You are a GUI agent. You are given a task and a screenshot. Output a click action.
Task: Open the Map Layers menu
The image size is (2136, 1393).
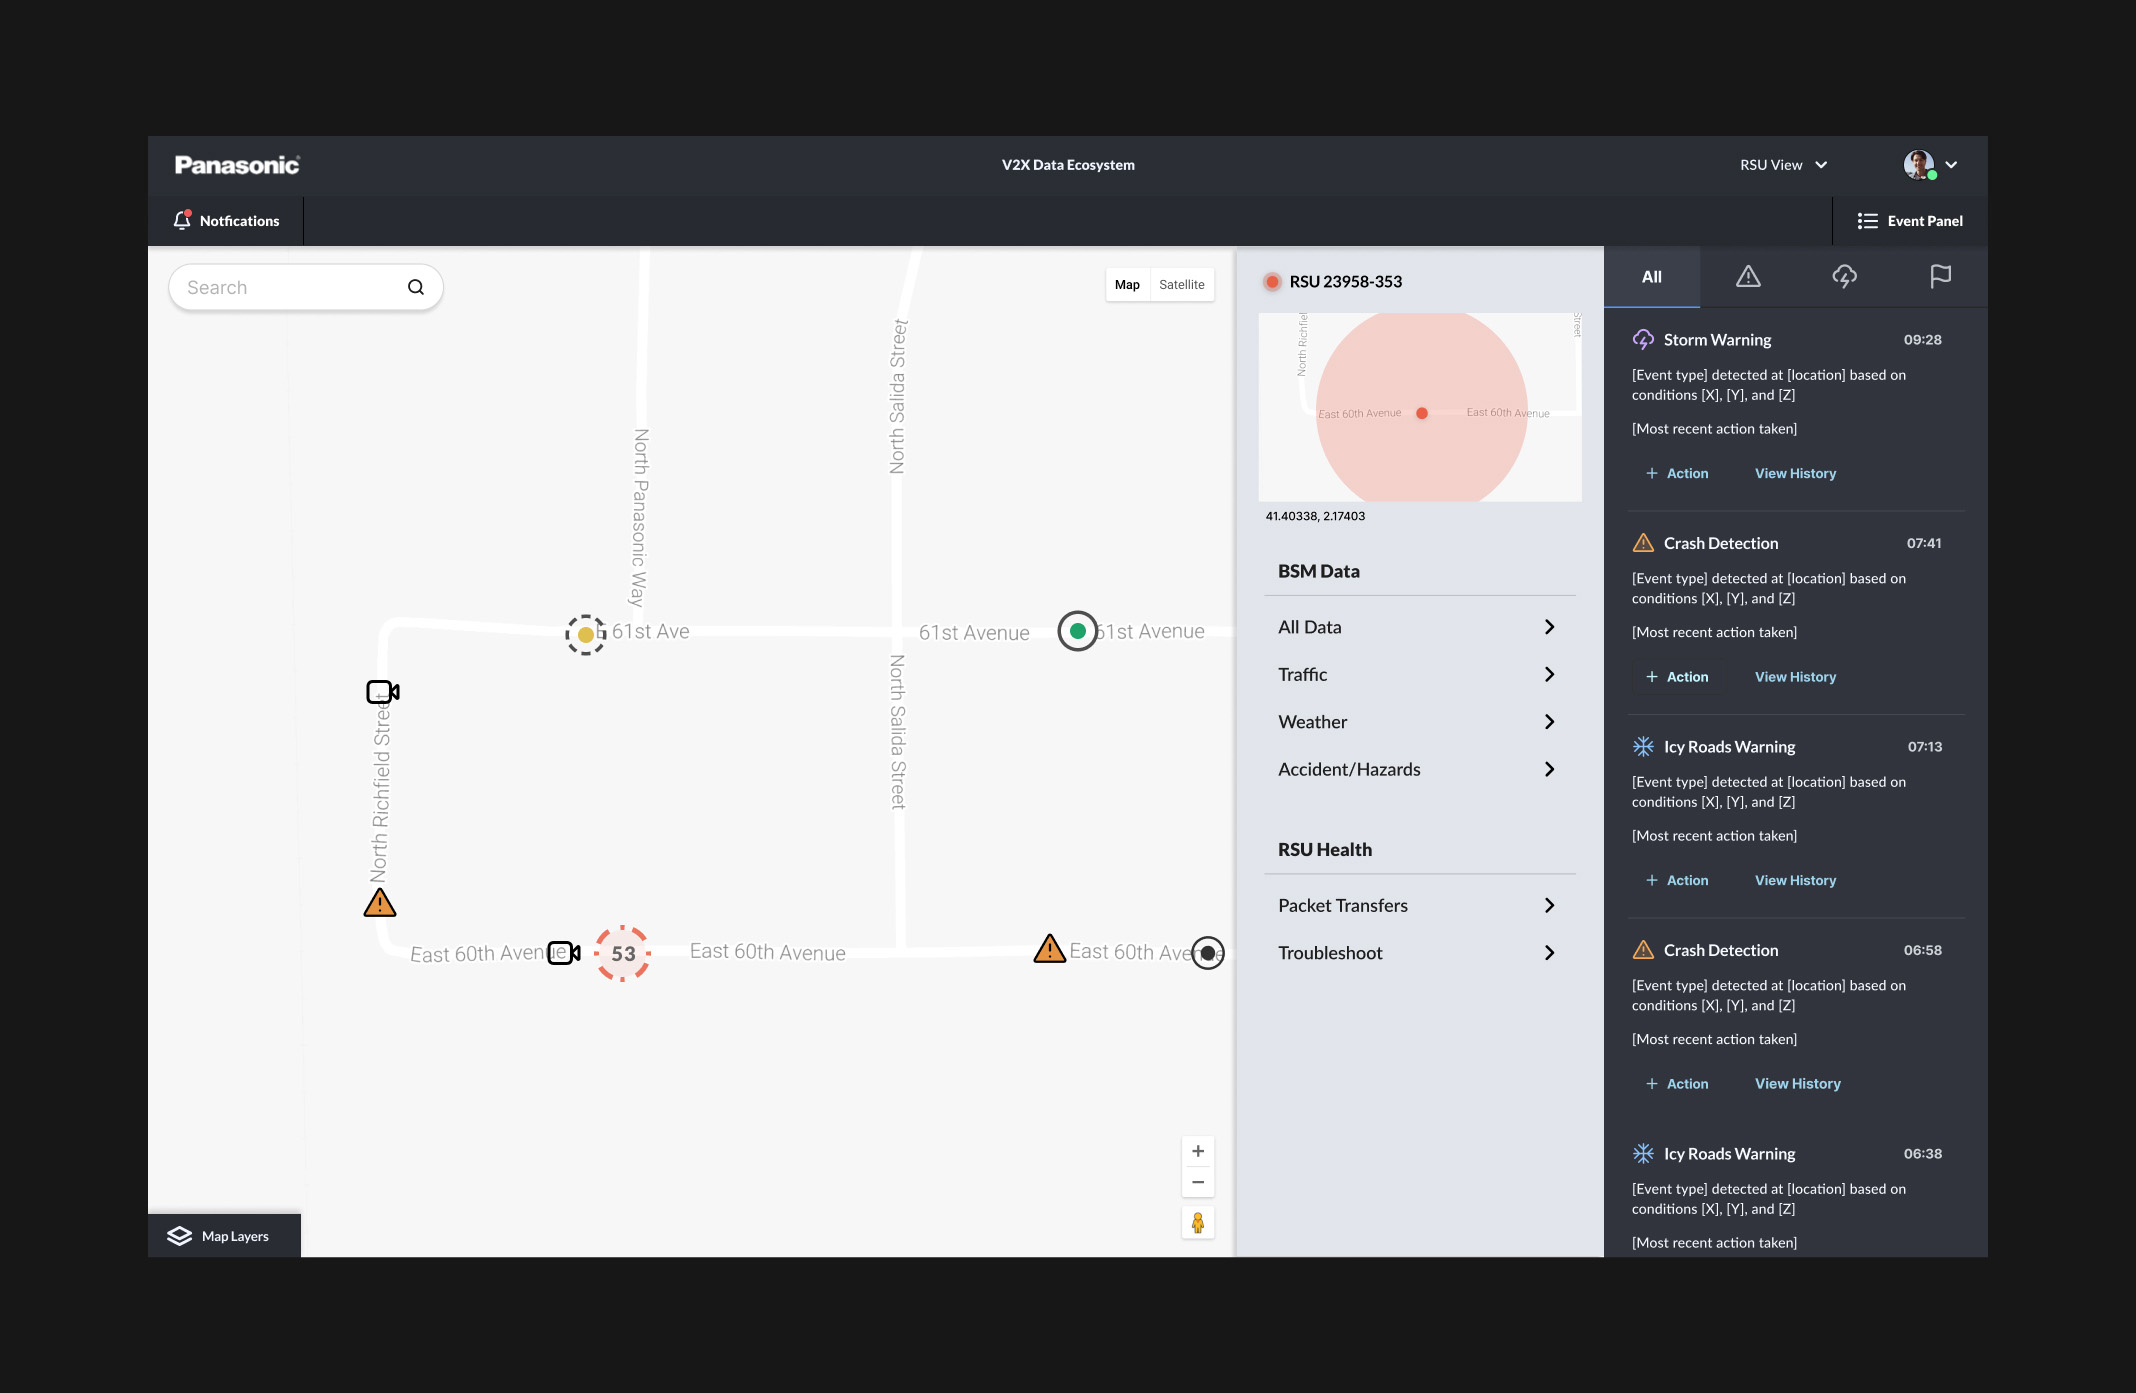point(224,1236)
